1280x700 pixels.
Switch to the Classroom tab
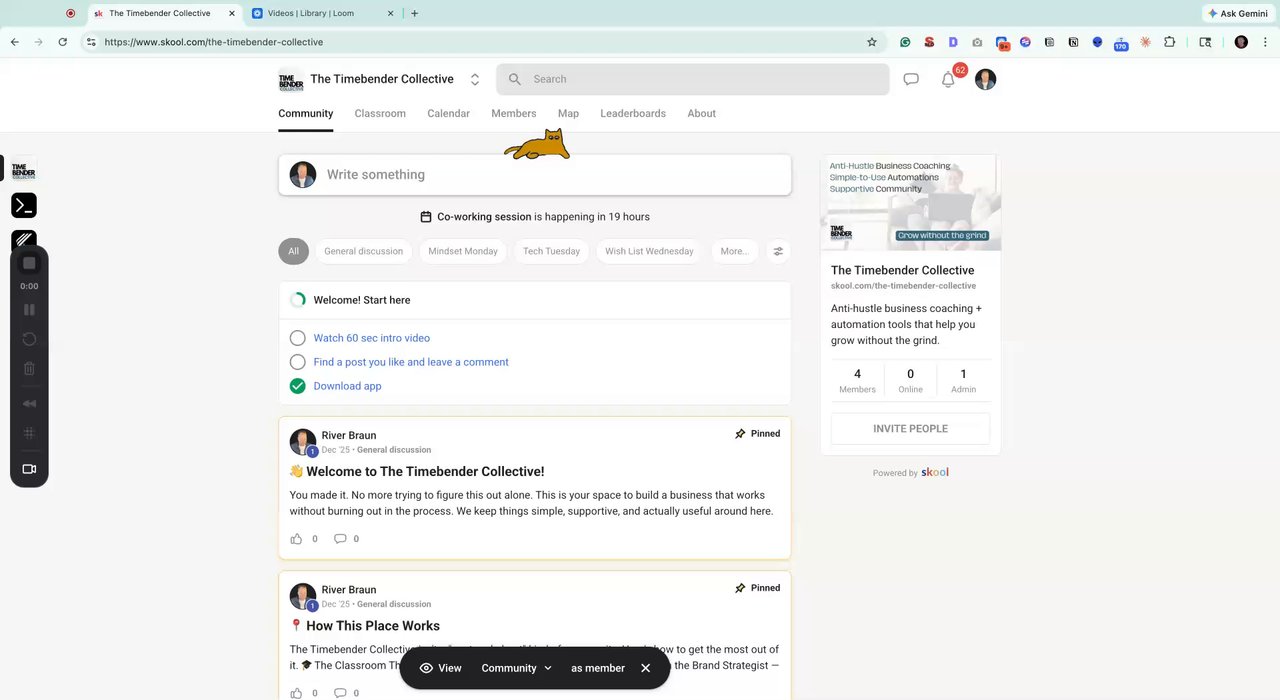pyautogui.click(x=380, y=113)
